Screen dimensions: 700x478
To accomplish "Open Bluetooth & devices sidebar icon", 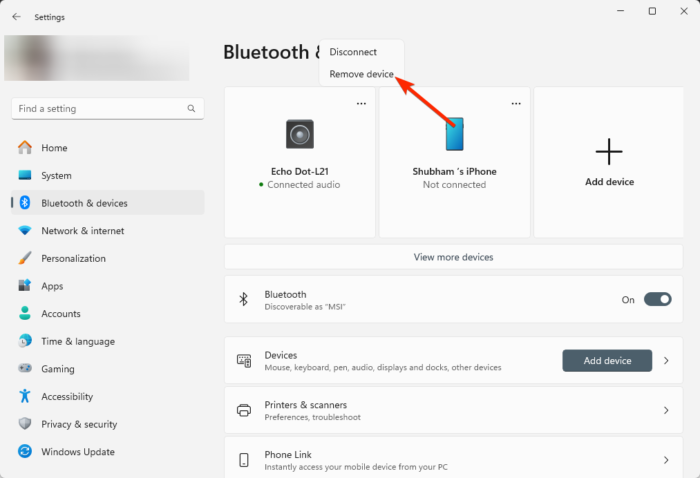I will 25,203.
